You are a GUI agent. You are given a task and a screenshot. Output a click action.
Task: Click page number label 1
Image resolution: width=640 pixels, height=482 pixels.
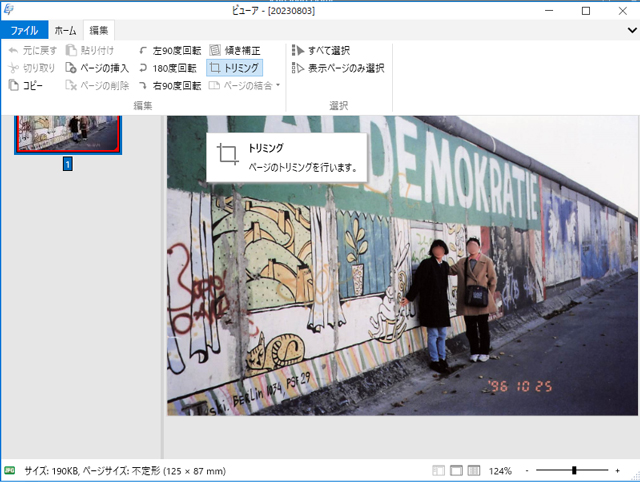[x=68, y=164]
